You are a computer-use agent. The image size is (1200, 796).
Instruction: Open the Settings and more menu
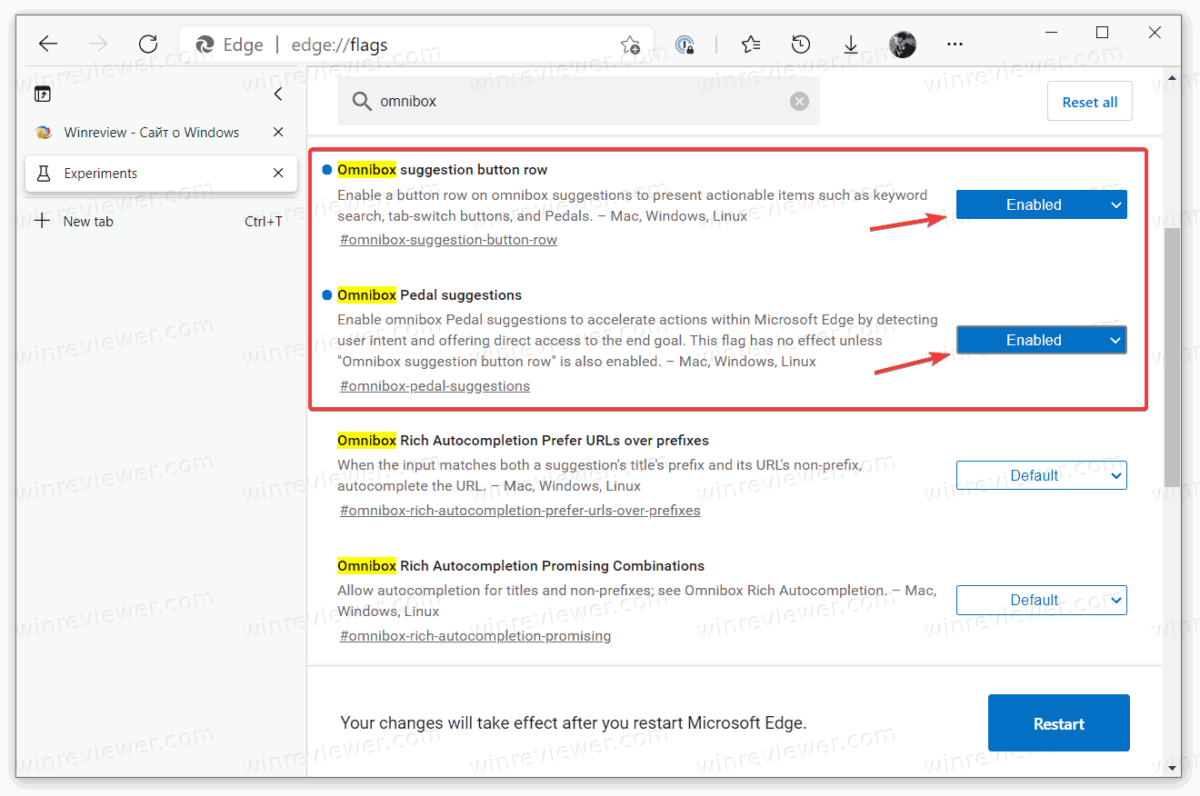pyautogui.click(x=955, y=44)
